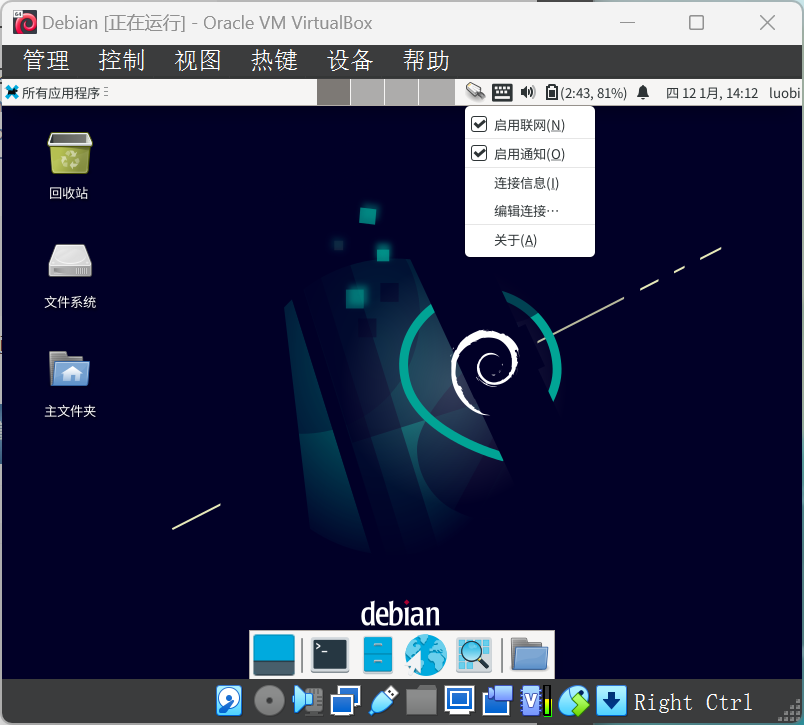
Task: Click the VirtualBox hard disk status icon
Action: point(229,701)
